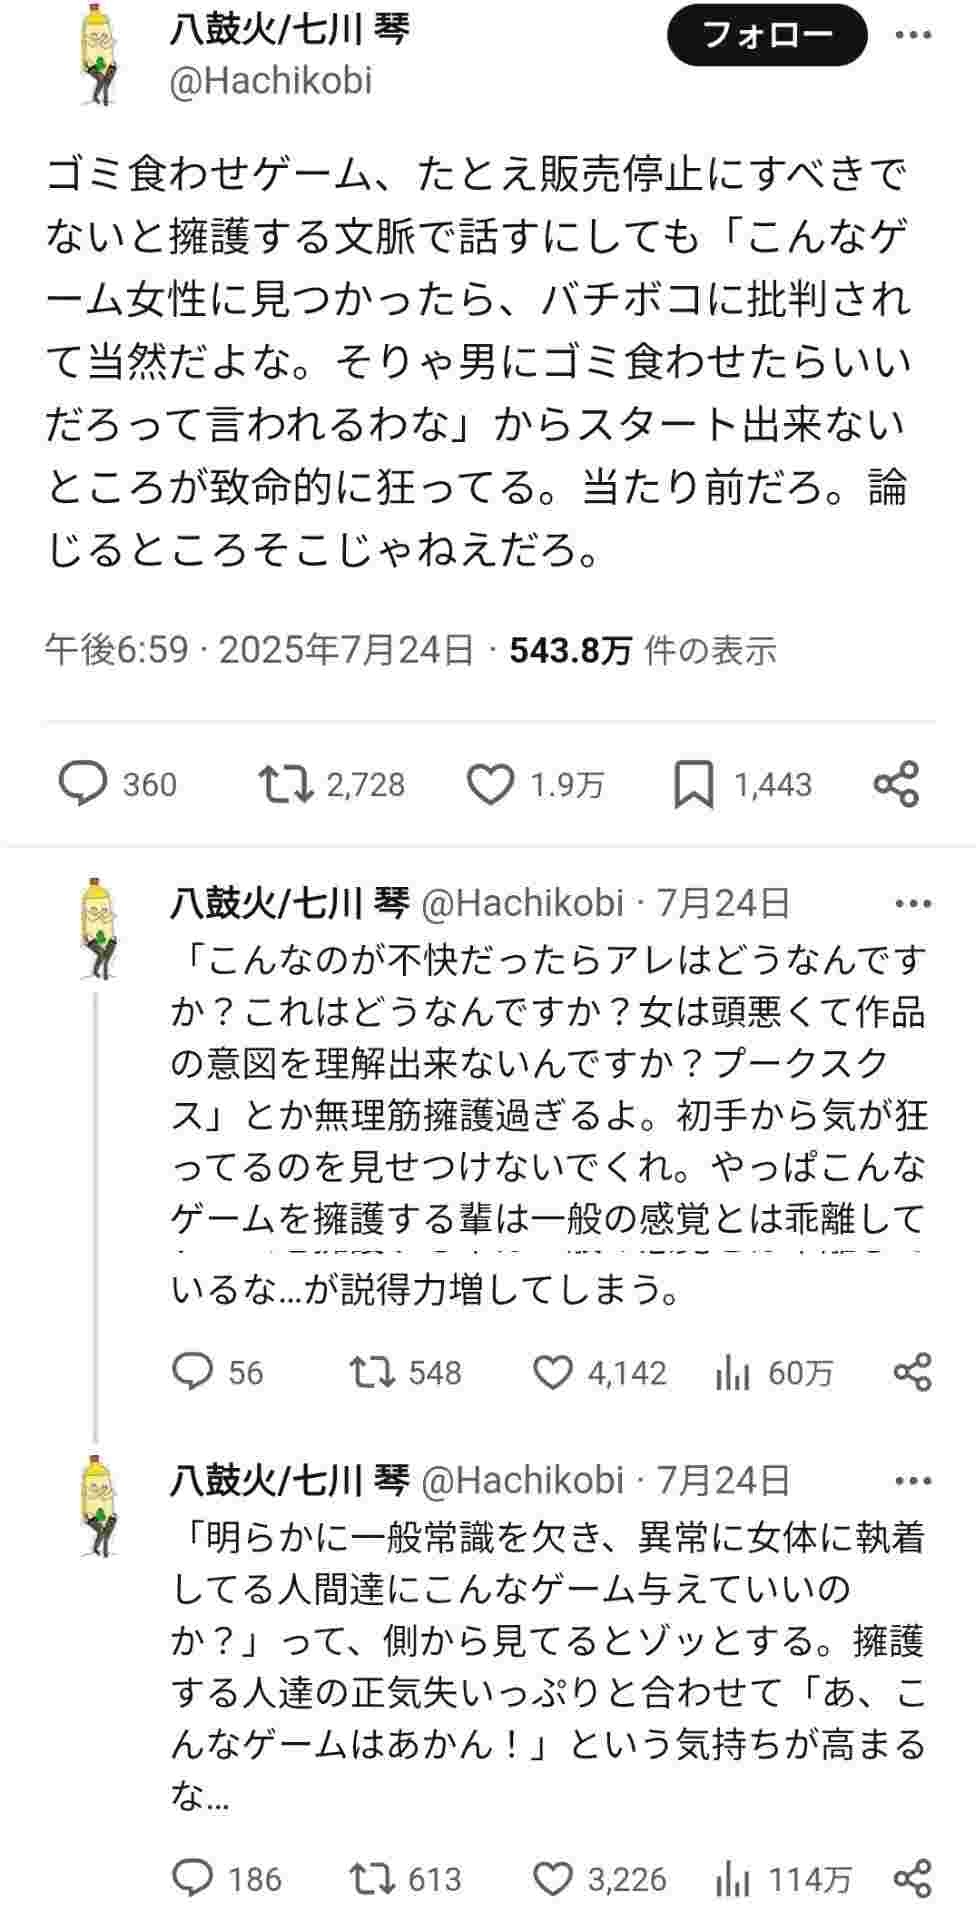Open more options on second reply

point(913,1480)
